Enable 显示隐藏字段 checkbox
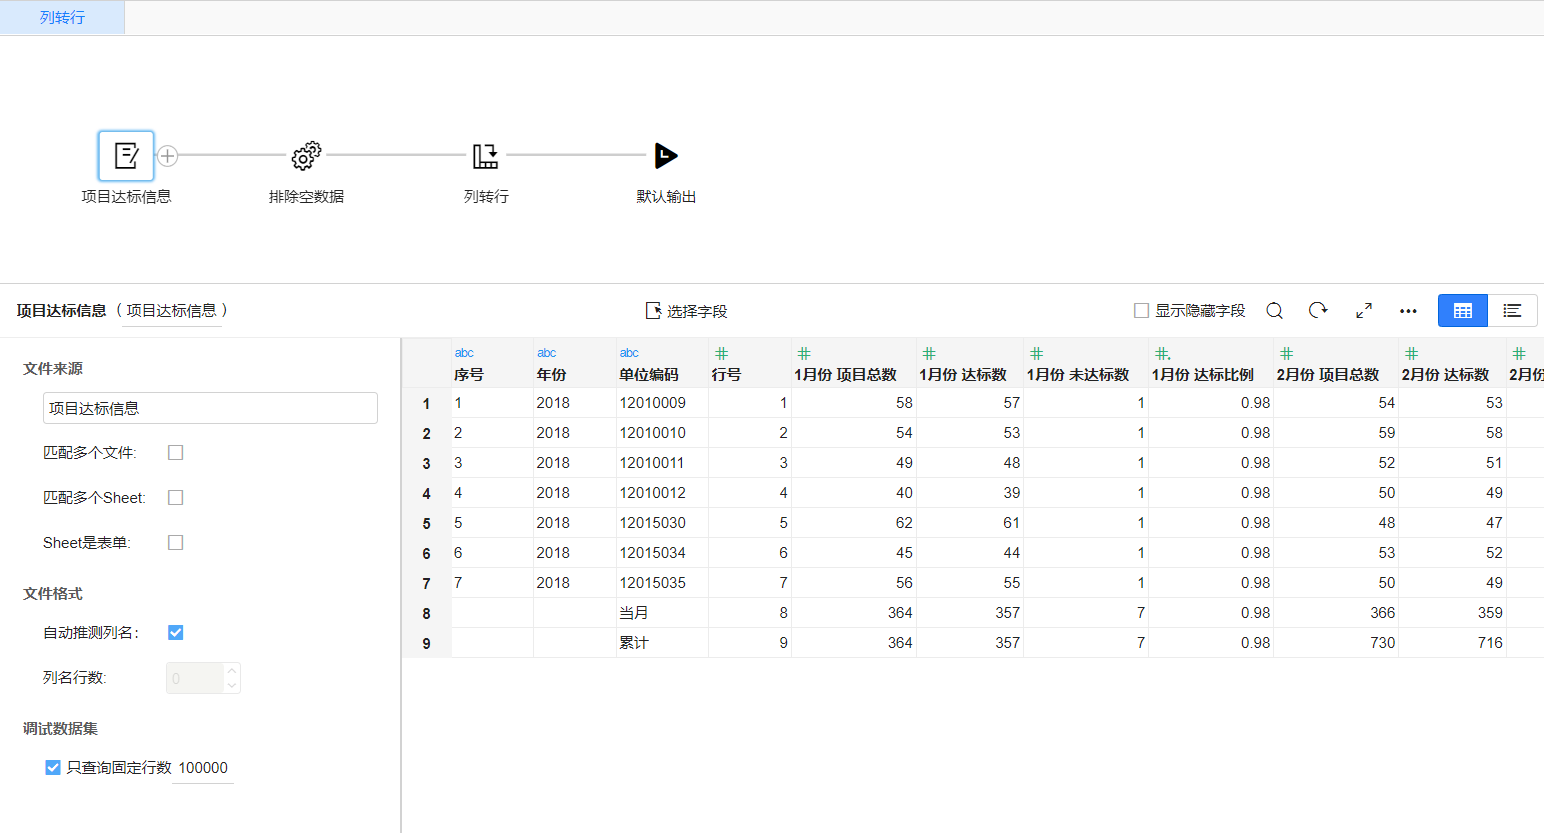 [1141, 311]
